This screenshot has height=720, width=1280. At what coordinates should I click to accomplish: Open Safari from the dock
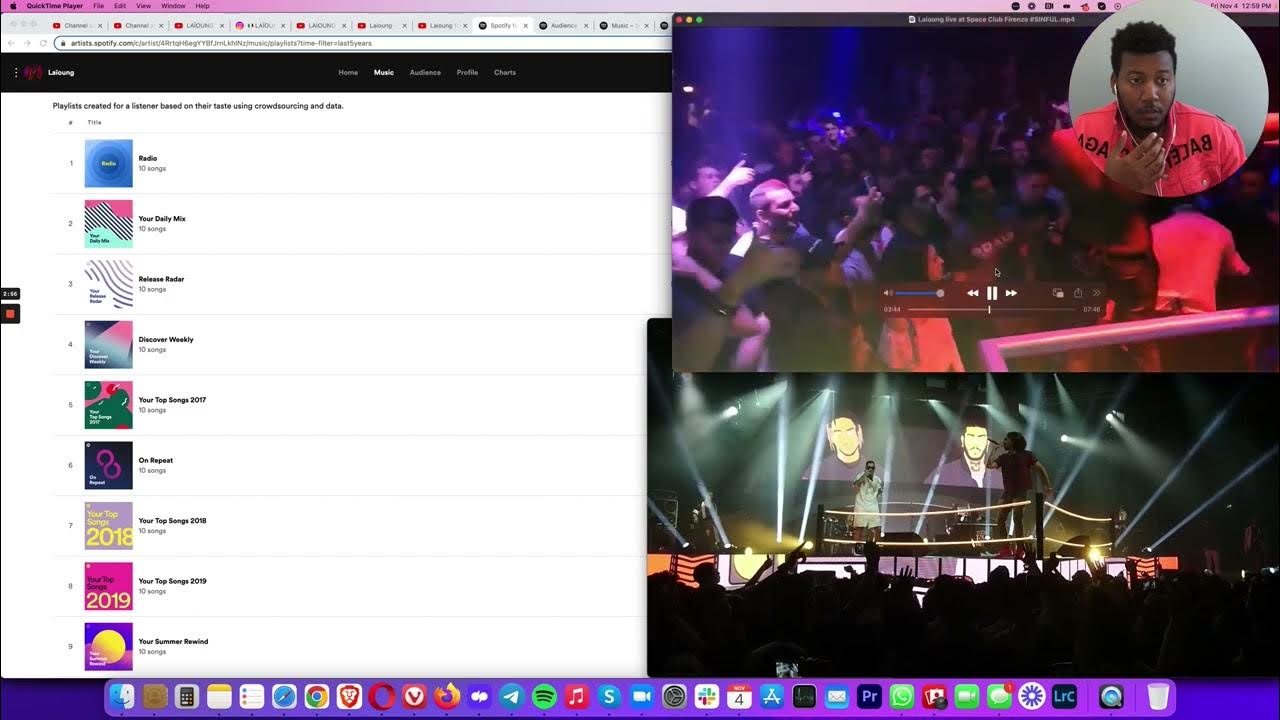tap(284, 696)
